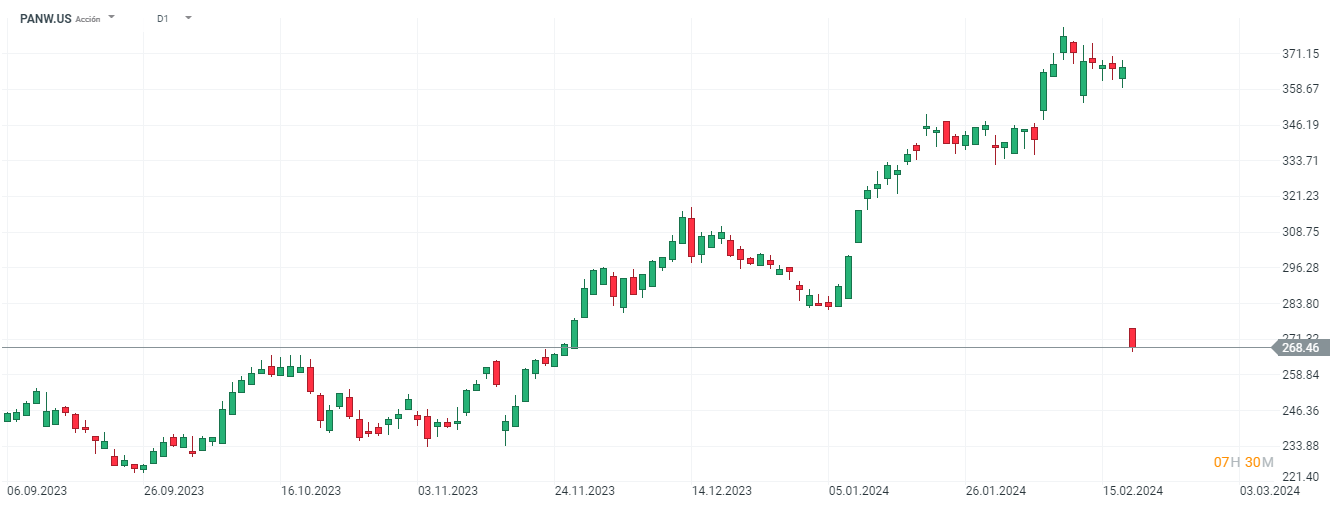Click the PANW.US ticker name
The width and height of the screenshot is (1342, 507).
tap(46, 18)
